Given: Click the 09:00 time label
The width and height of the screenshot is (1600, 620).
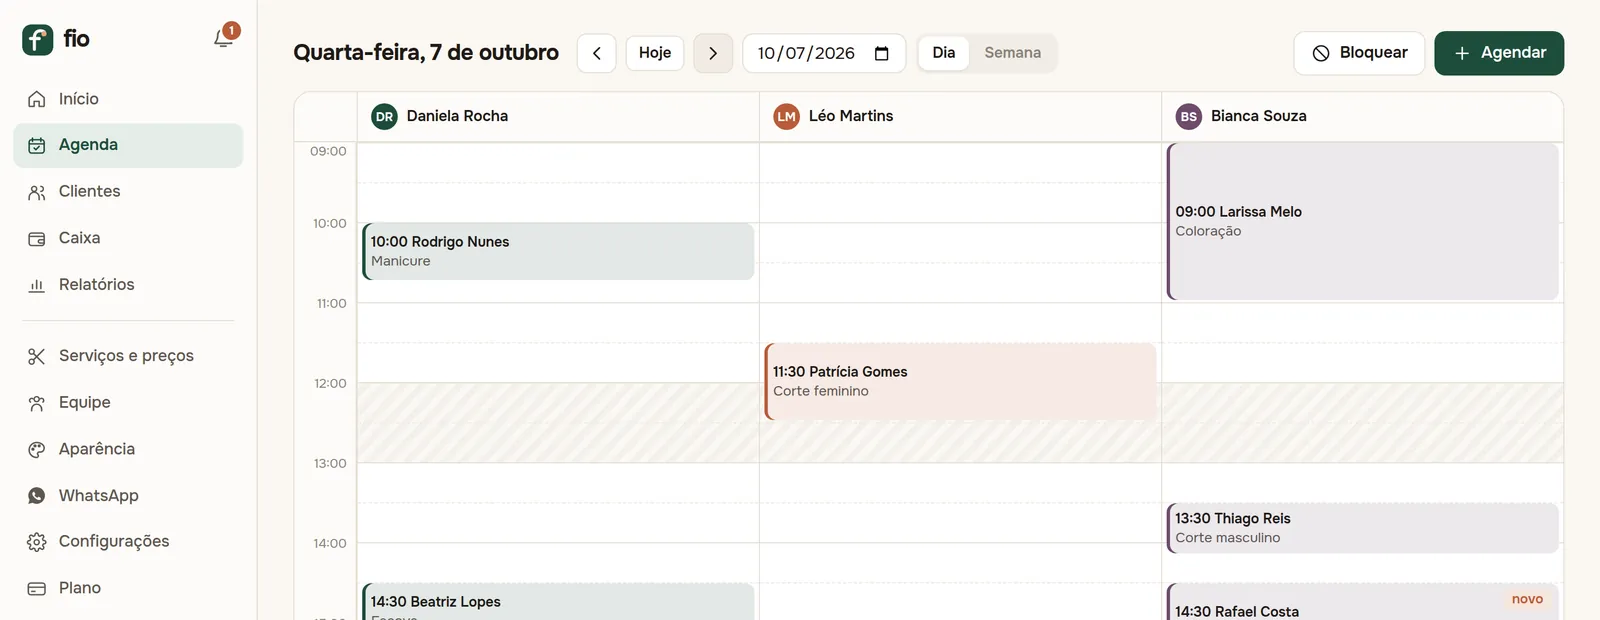Looking at the screenshot, I should pyautogui.click(x=328, y=151).
